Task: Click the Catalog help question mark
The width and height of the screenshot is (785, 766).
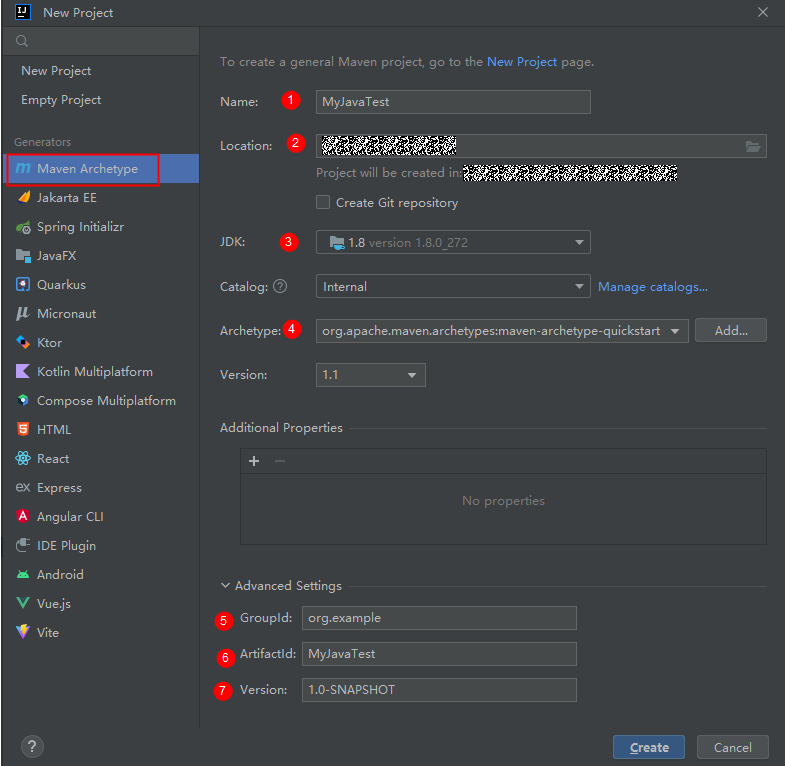Action: coord(280,287)
